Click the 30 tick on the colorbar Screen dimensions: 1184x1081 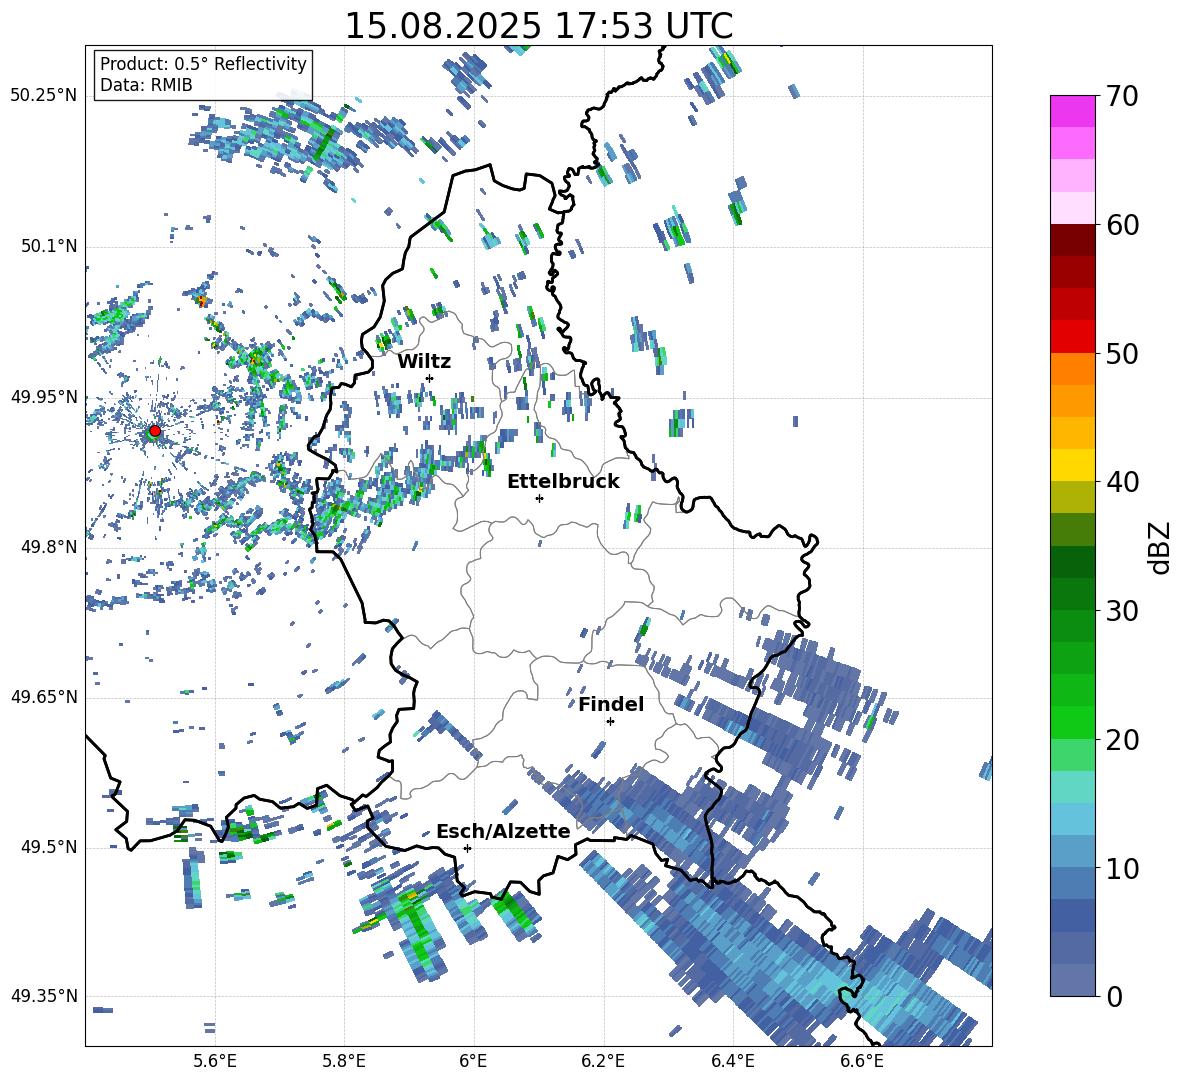pyautogui.click(x=1122, y=611)
